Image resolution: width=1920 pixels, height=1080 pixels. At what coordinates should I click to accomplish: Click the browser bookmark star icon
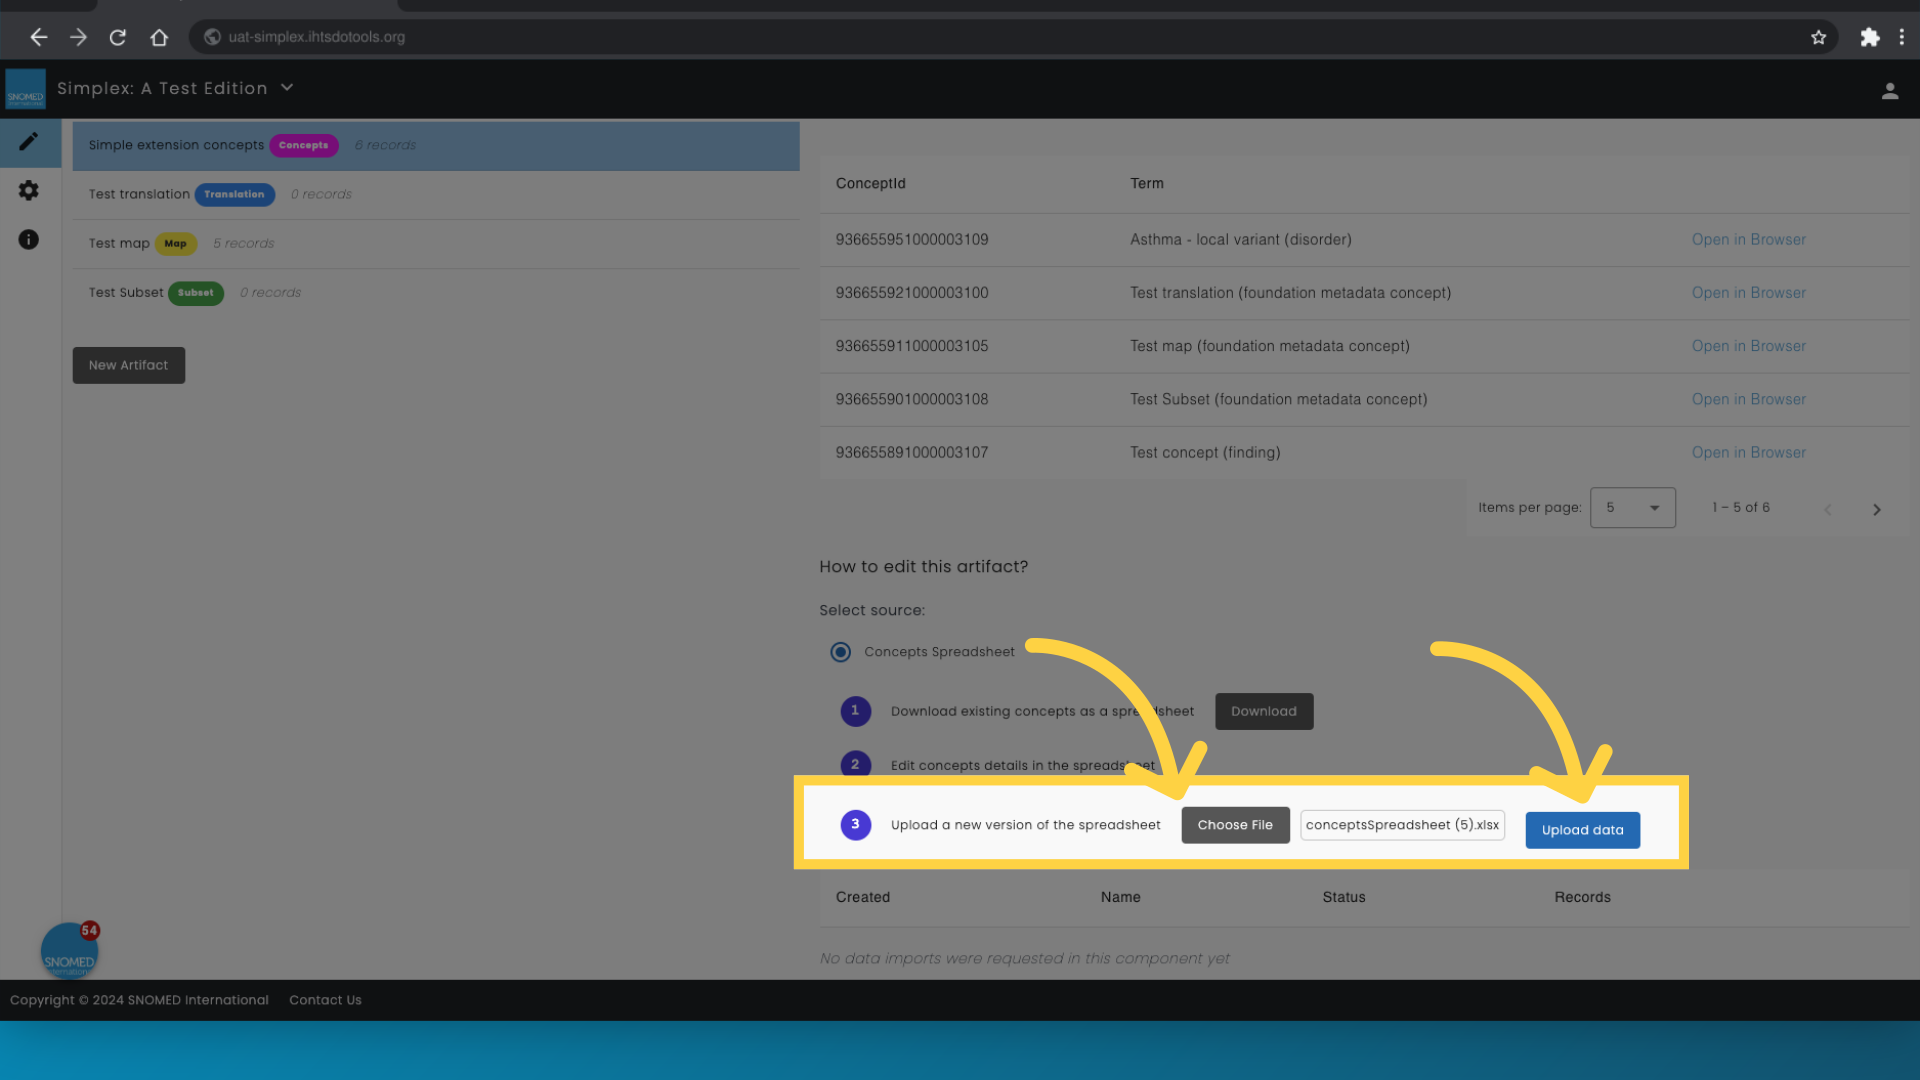[x=1818, y=37]
